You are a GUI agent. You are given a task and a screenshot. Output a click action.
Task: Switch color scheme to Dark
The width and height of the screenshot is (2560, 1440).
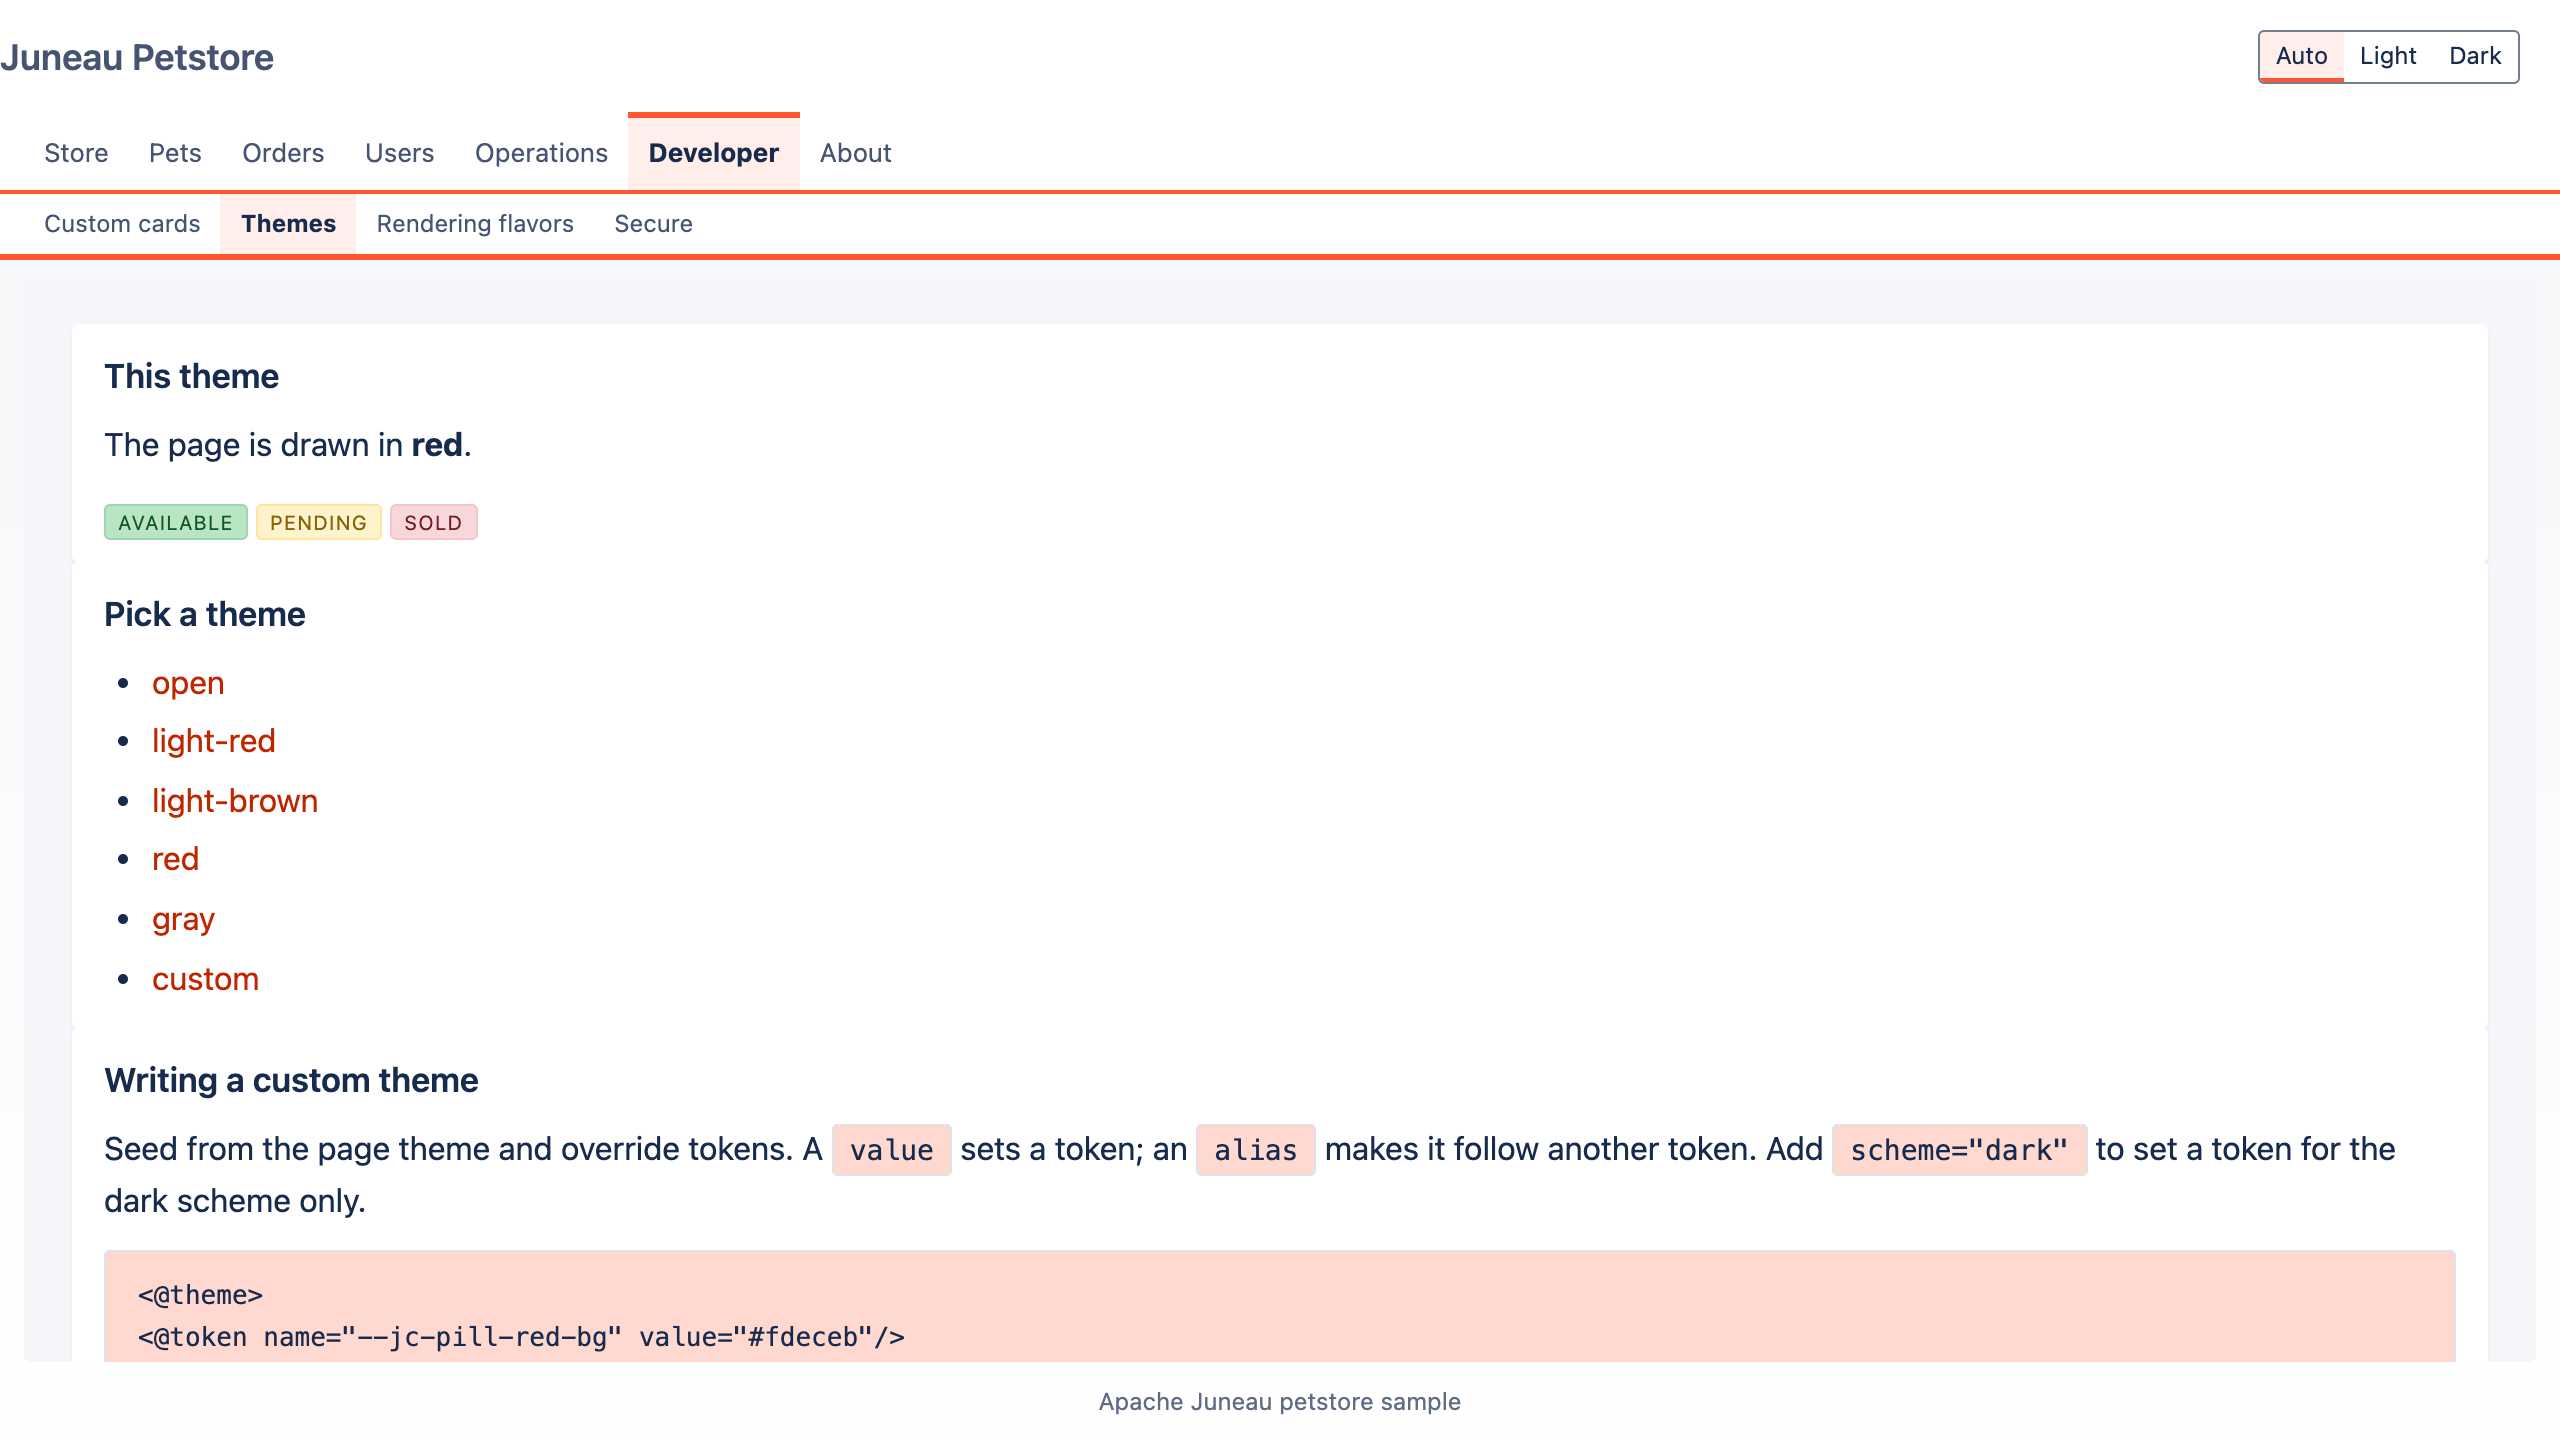coord(2475,56)
